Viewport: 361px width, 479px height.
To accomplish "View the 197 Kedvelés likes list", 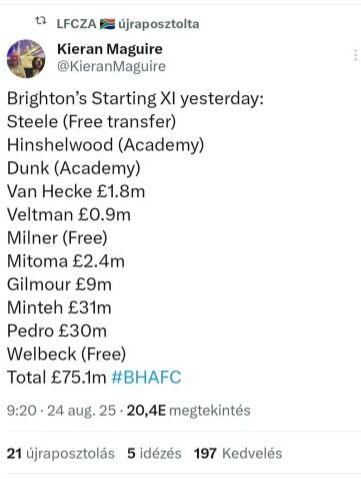I will tap(238, 453).
